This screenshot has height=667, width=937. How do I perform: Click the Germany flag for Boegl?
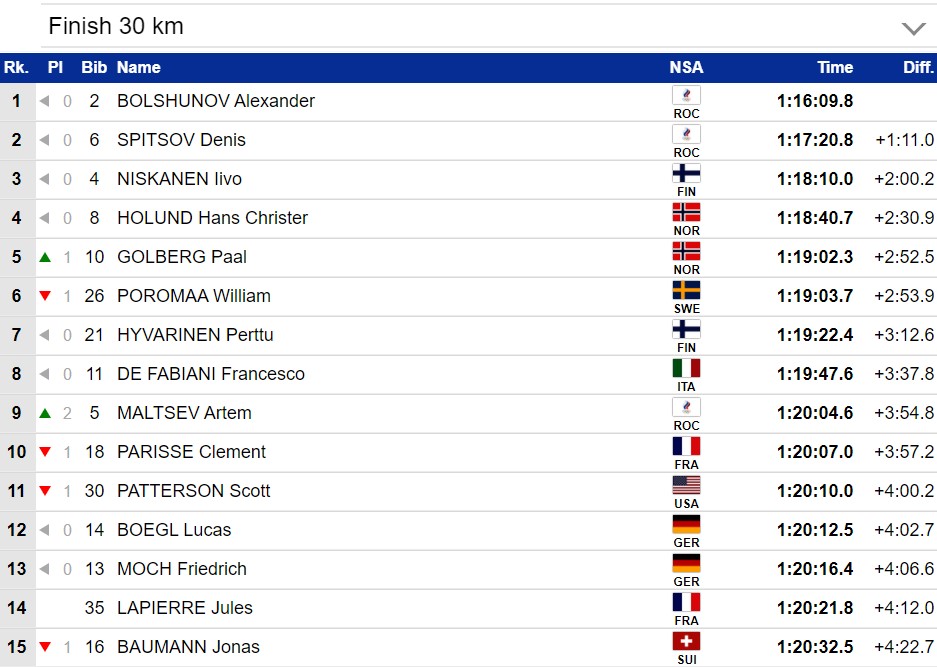[686, 525]
